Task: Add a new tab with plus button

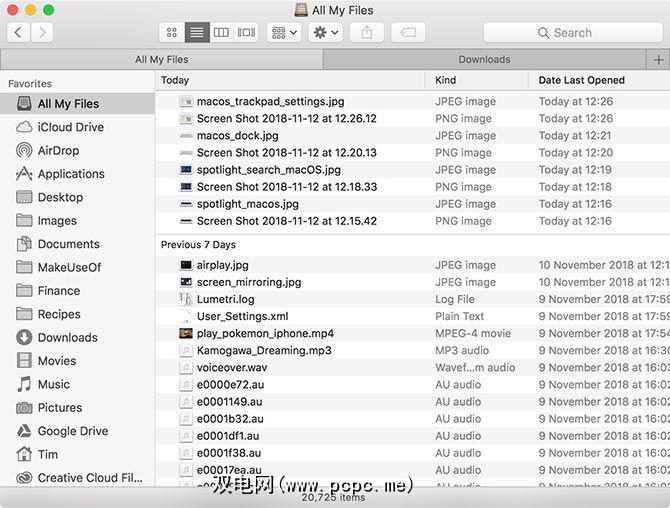Action: 658,60
